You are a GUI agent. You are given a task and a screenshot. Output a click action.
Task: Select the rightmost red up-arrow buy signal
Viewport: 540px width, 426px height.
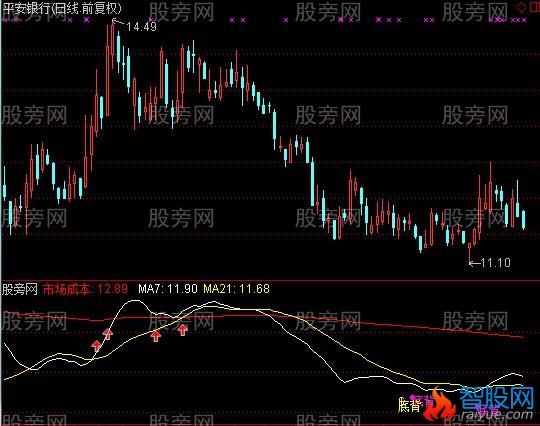[183, 330]
